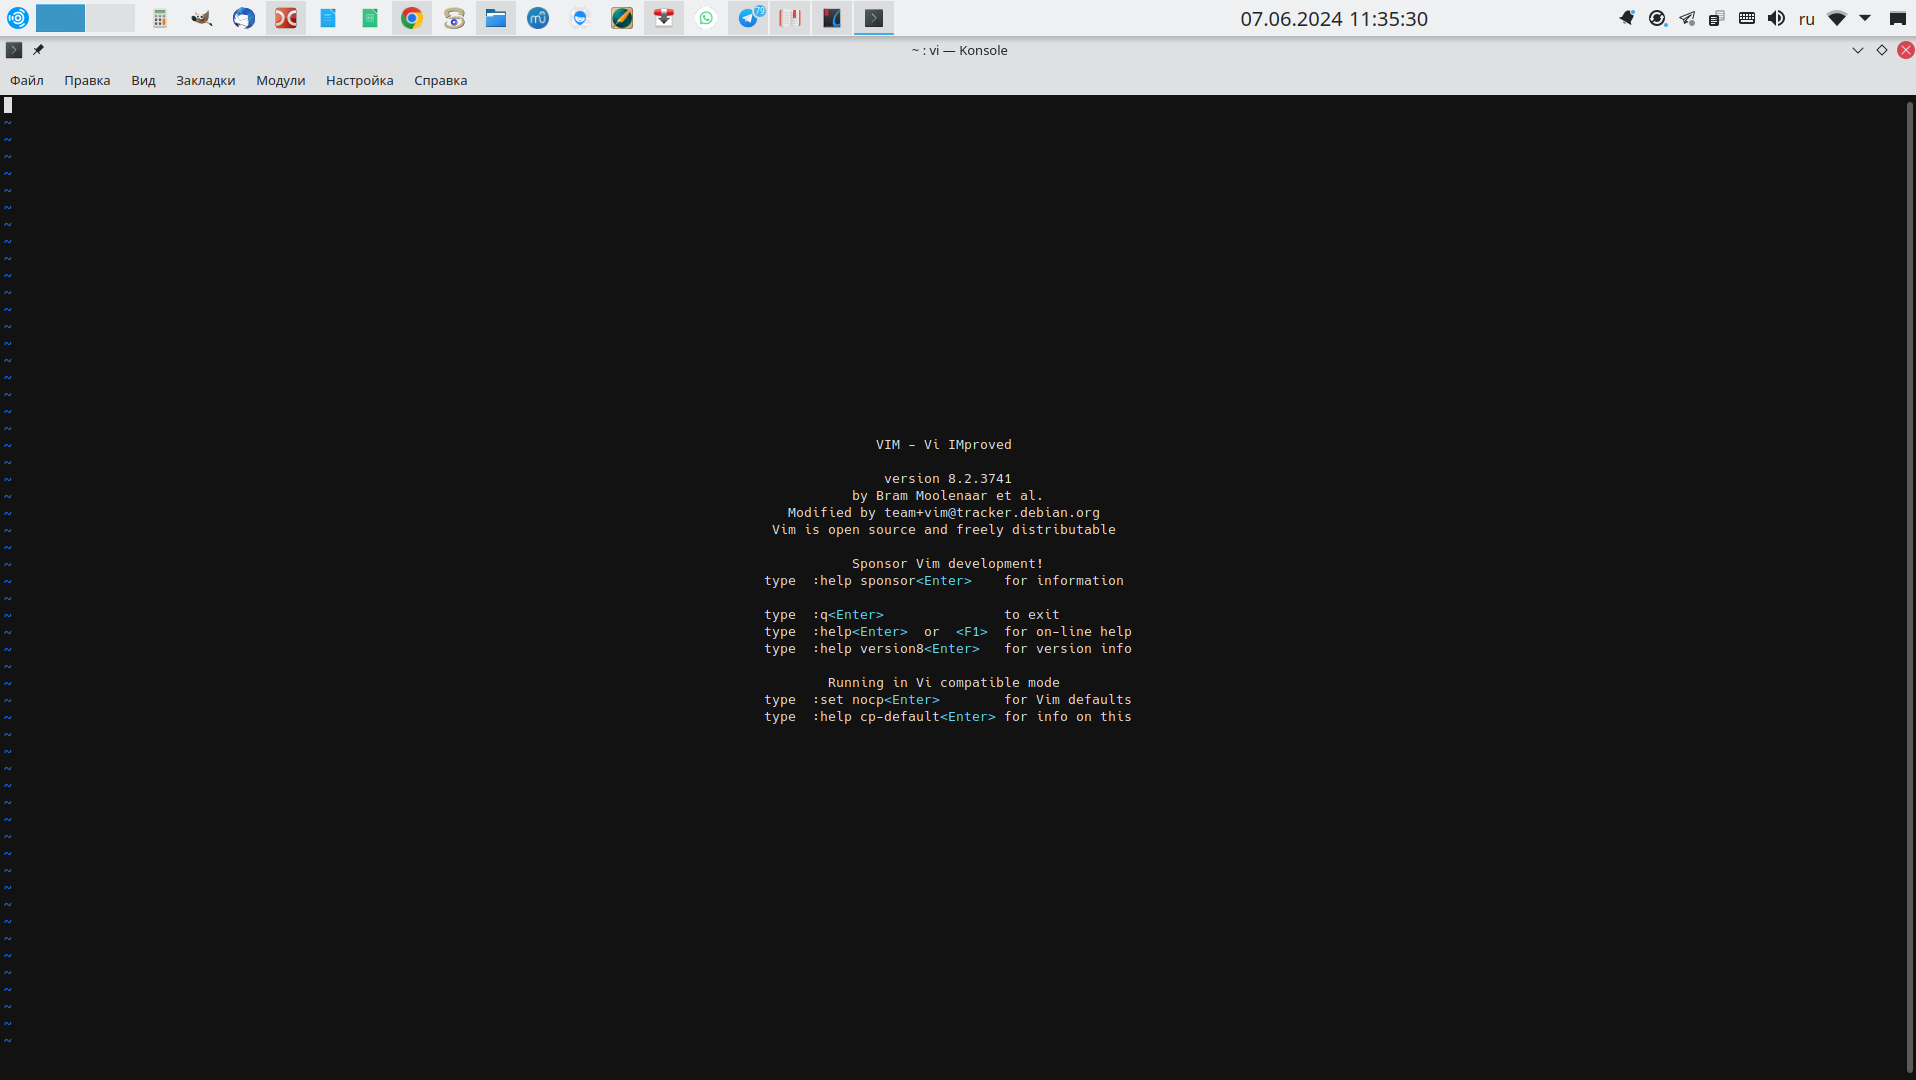Open the Вид menu
Viewport: 1916px width, 1080px height.
point(143,81)
